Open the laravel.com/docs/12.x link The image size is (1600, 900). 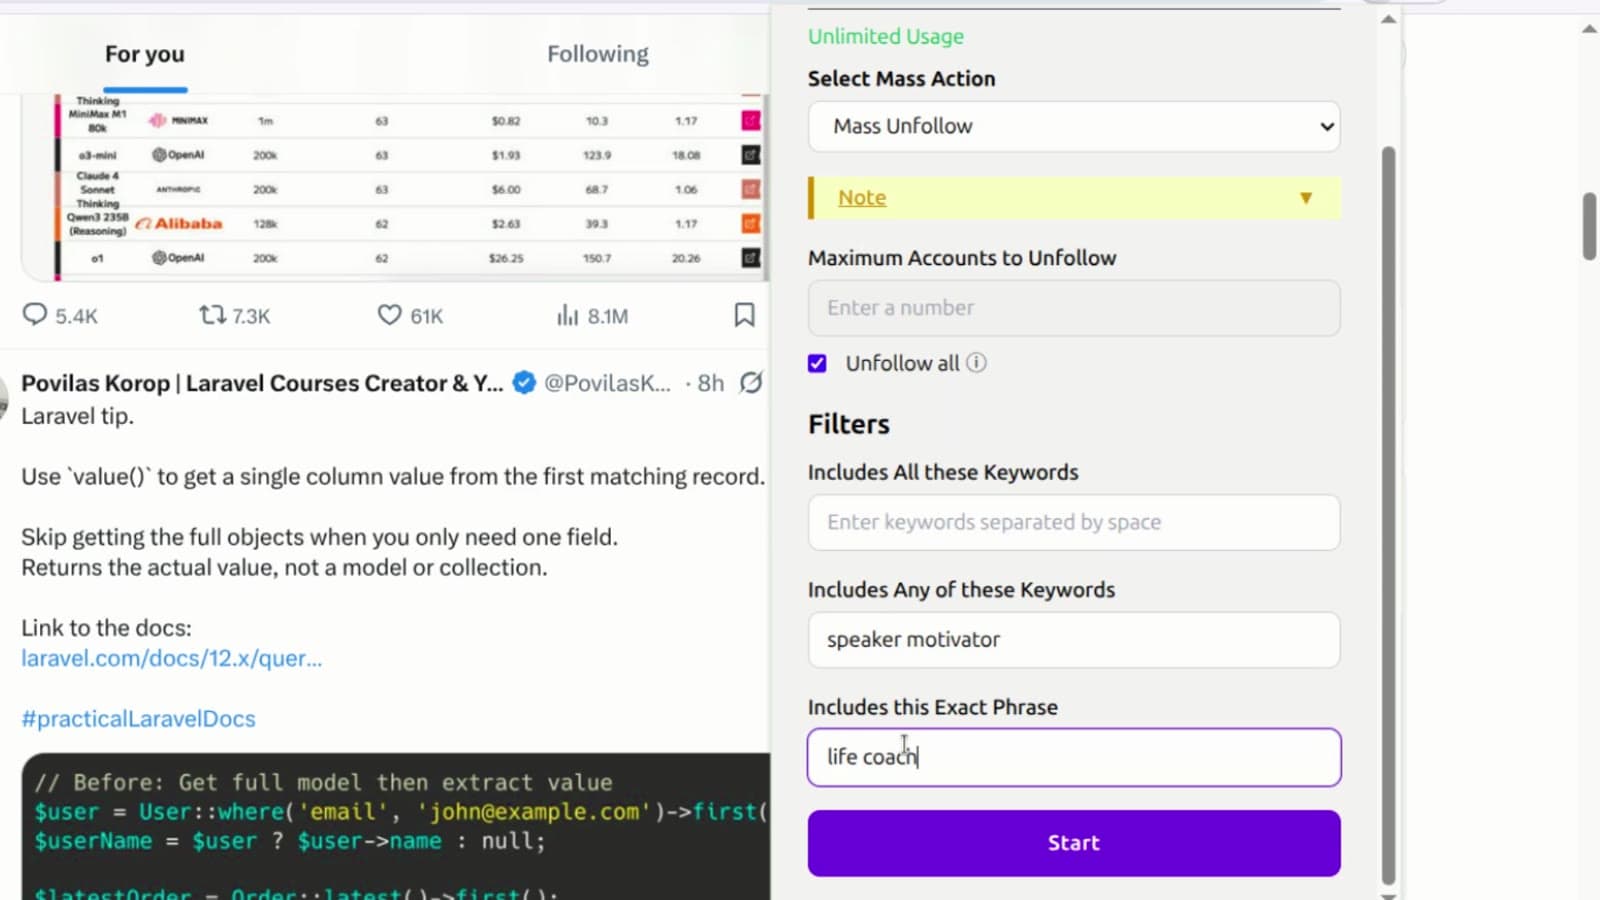(x=172, y=658)
